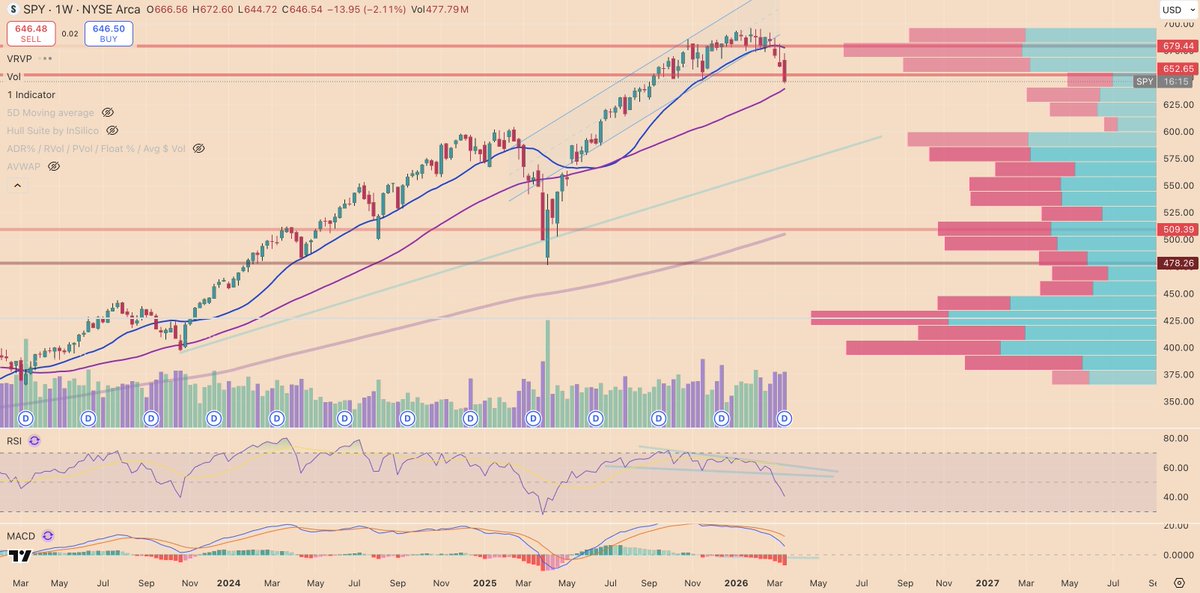This screenshot has width=1200, height=593.
Task: Click the RSI indicator refresh icon
Action: coord(35,440)
